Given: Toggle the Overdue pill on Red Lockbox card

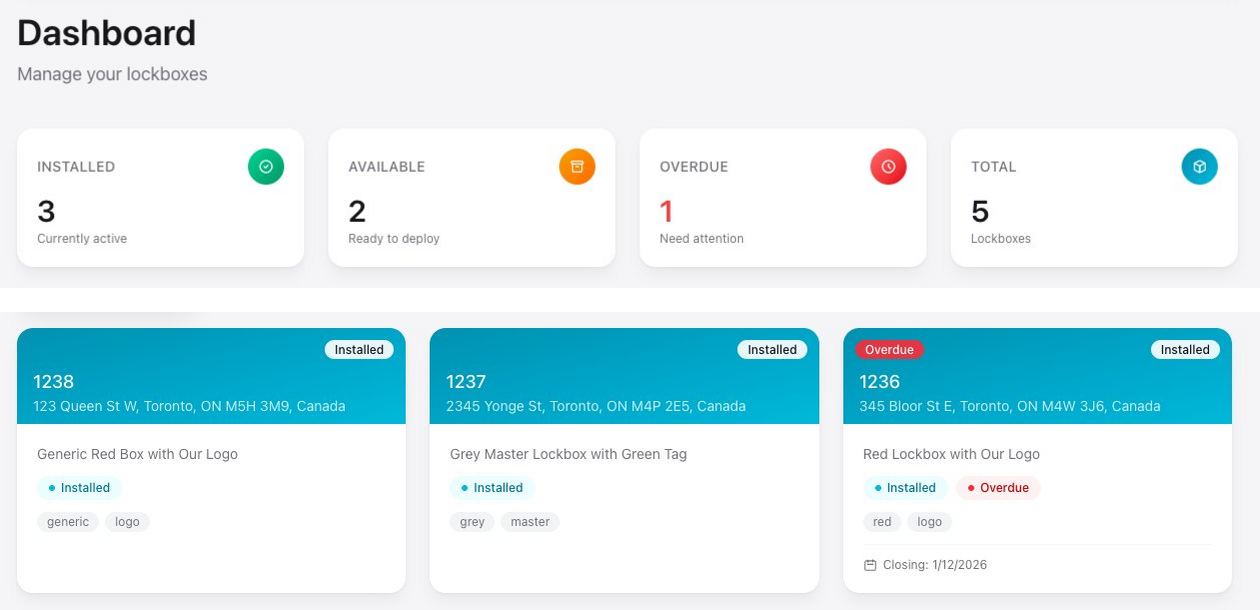Looking at the screenshot, I should click(998, 488).
